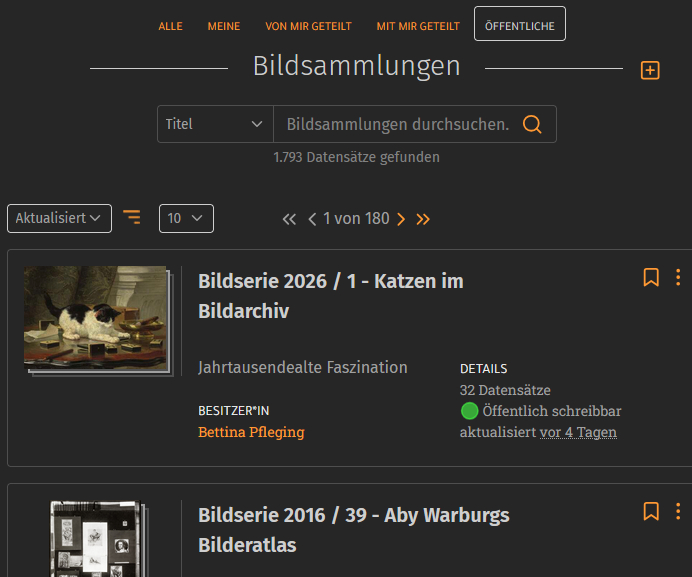This screenshot has height=577, width=692.
Task: Go to the previous page arrow
Action: 312,219
